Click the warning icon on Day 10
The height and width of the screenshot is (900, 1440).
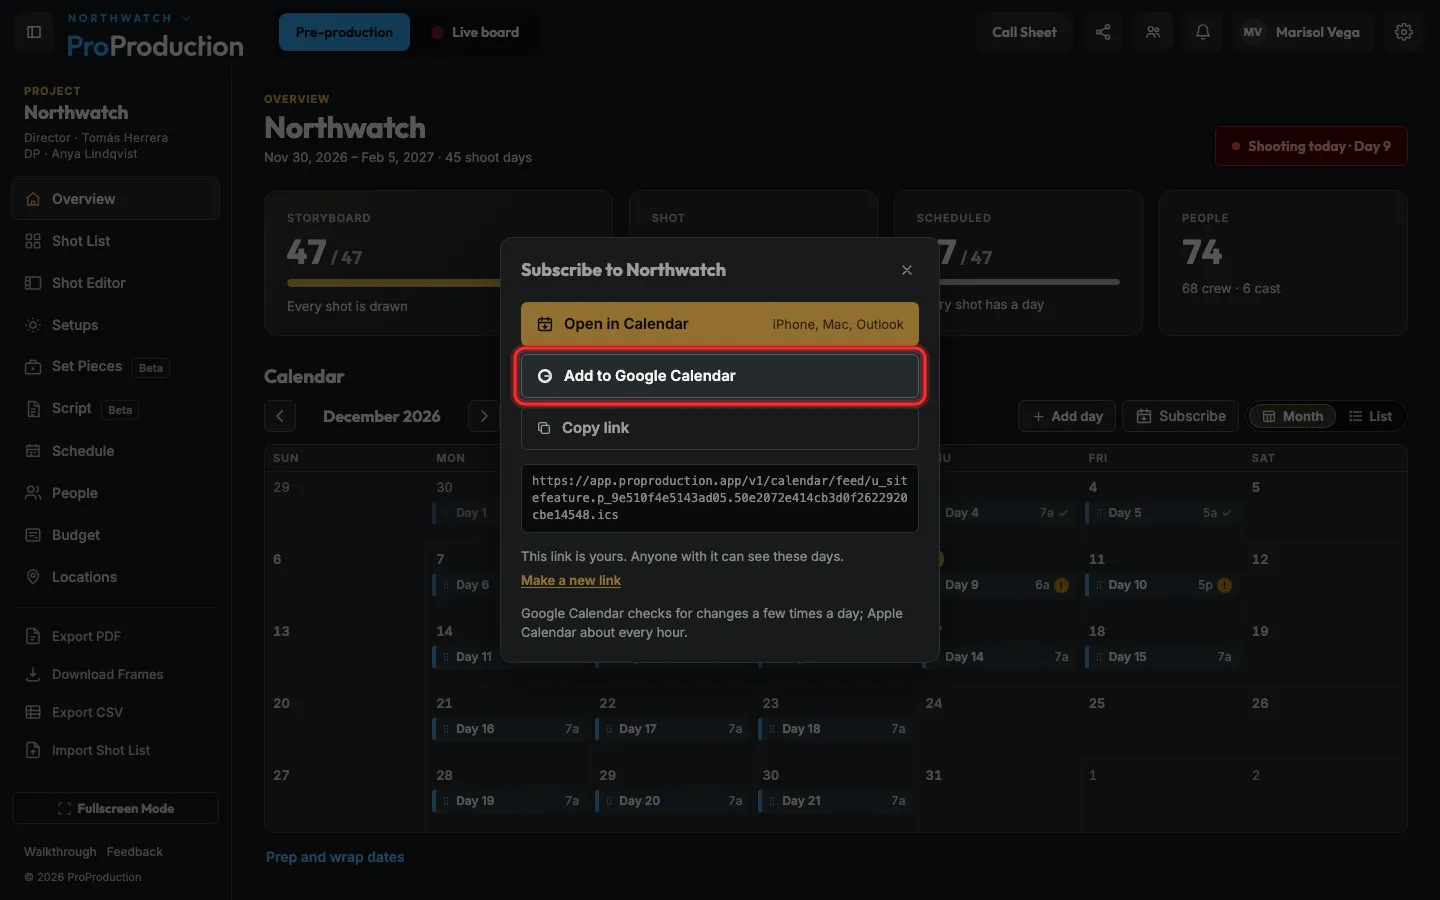point(1224,585)
